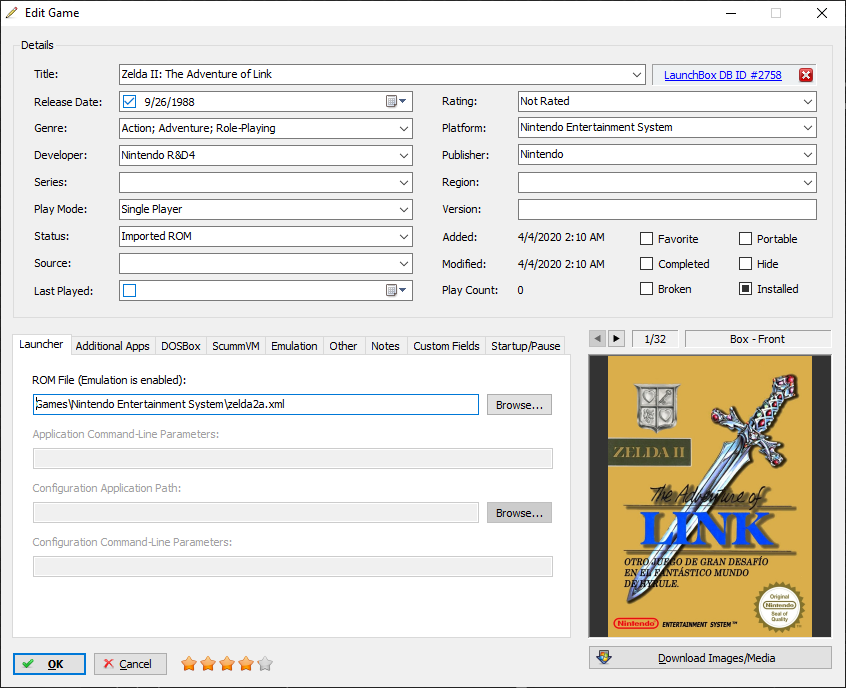Switch to the Additional Apps tab
The image size is (846, 688).
tap(112, 346)
